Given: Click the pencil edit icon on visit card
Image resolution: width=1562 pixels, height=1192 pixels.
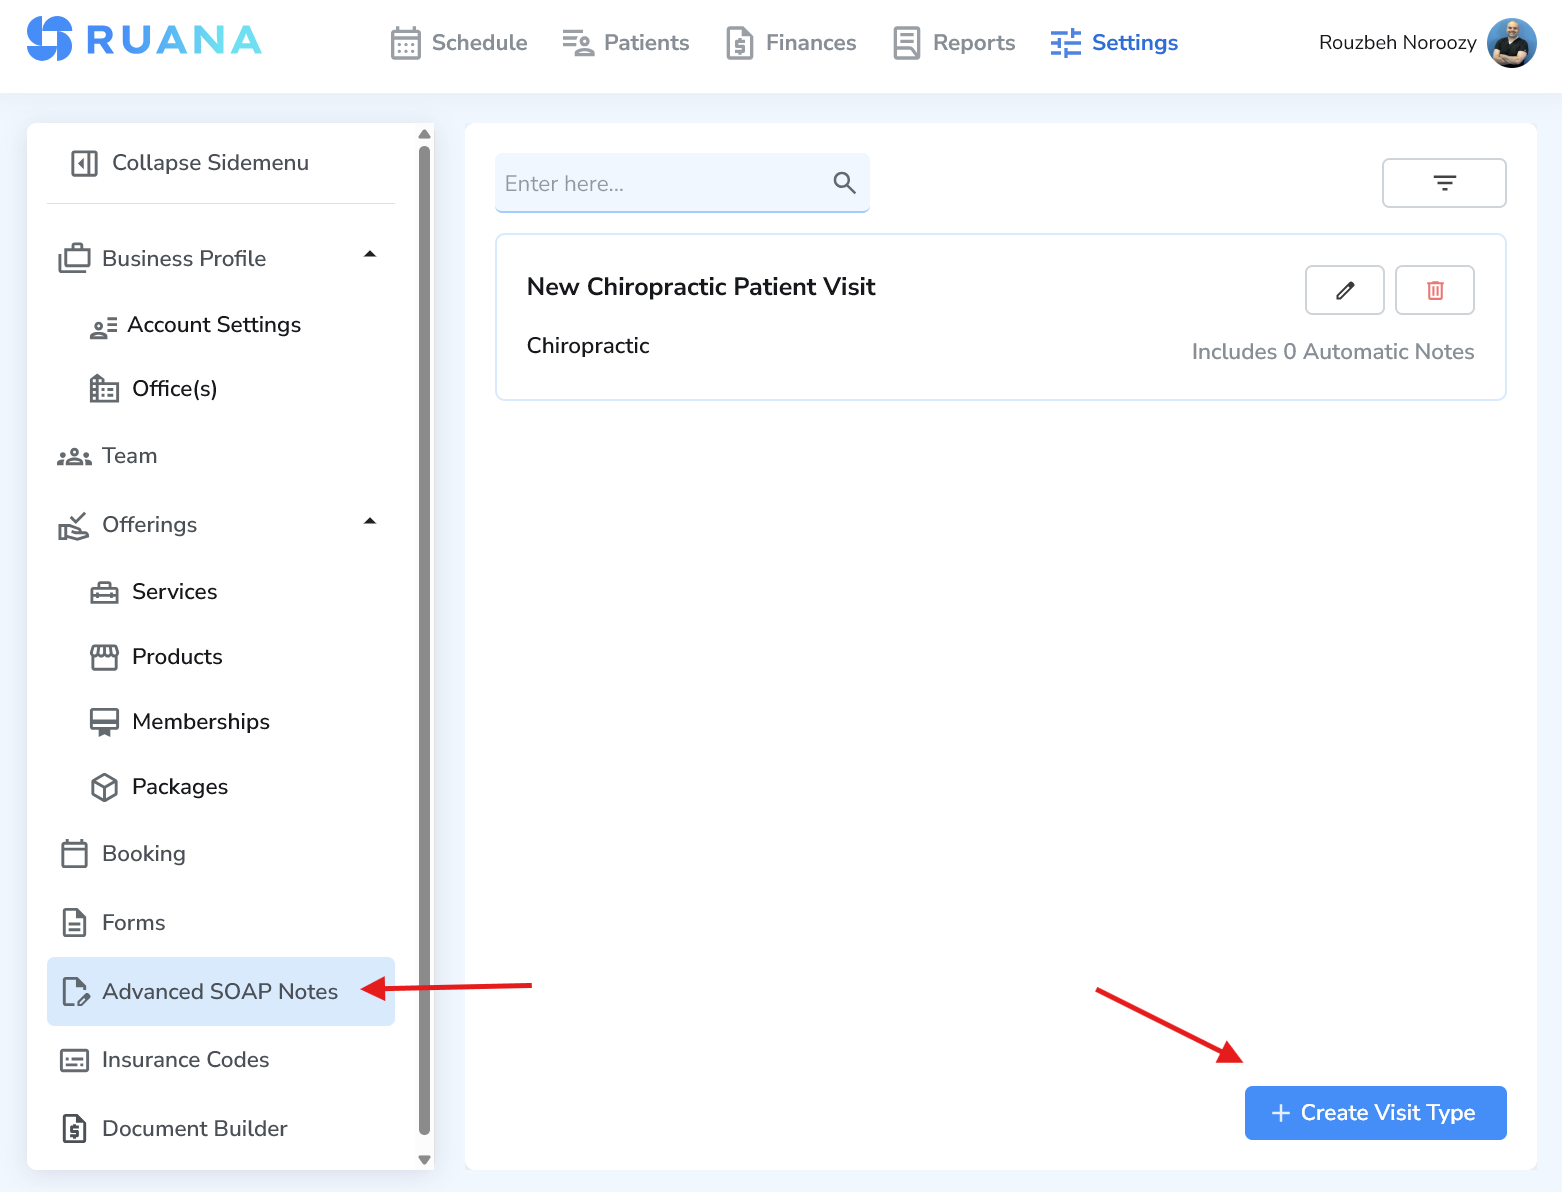Looking at the screenshot, I should click(x=1344, y=290).
